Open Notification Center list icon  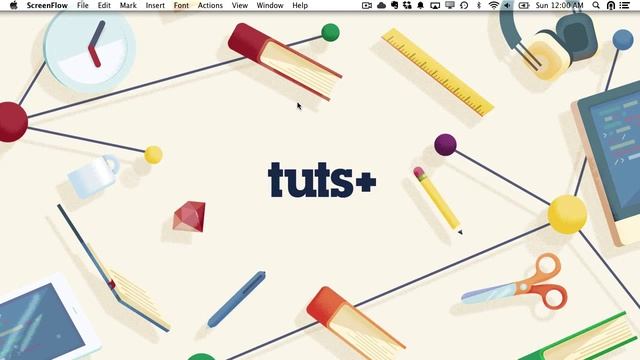624,5
